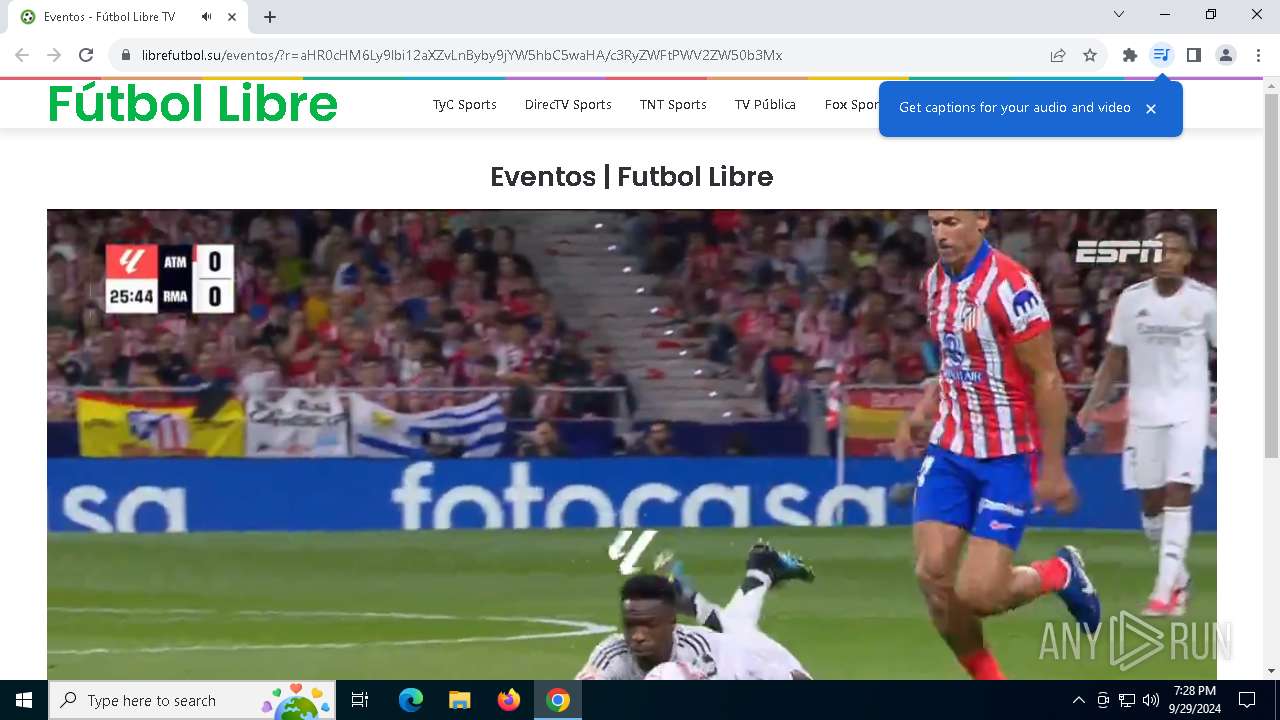Switch to Chrome in the taskbar
This screenshot has height=720, width=1280.
click(558, 700)
